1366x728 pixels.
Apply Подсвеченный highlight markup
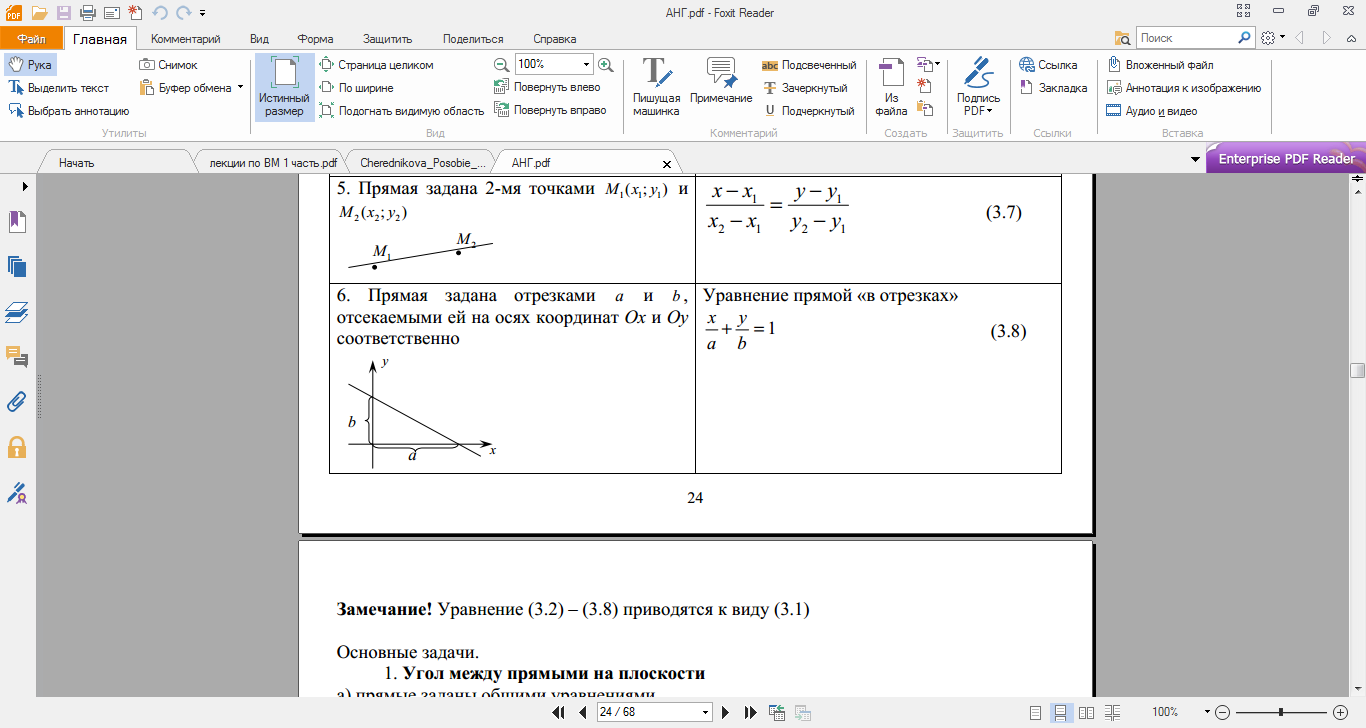[809, 65]
